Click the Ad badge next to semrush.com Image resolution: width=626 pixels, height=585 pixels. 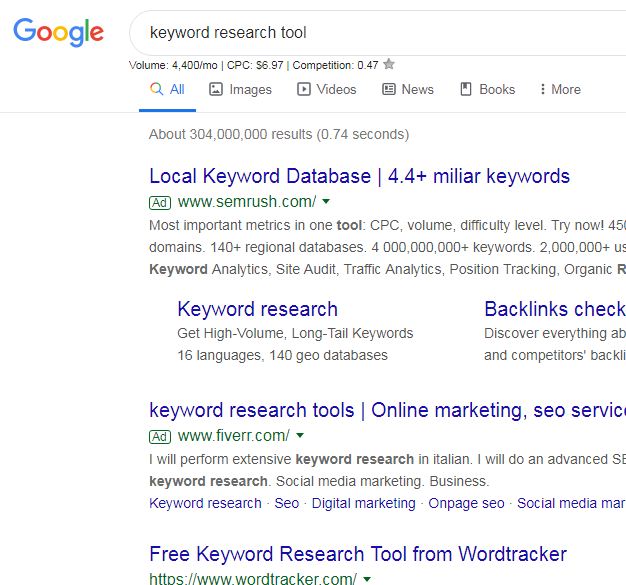coord(160,203)
